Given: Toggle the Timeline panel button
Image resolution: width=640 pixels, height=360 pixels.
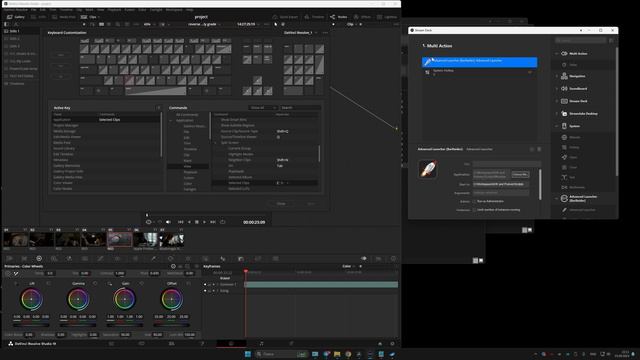Looking at the screenshot, I should pos(314,17).
